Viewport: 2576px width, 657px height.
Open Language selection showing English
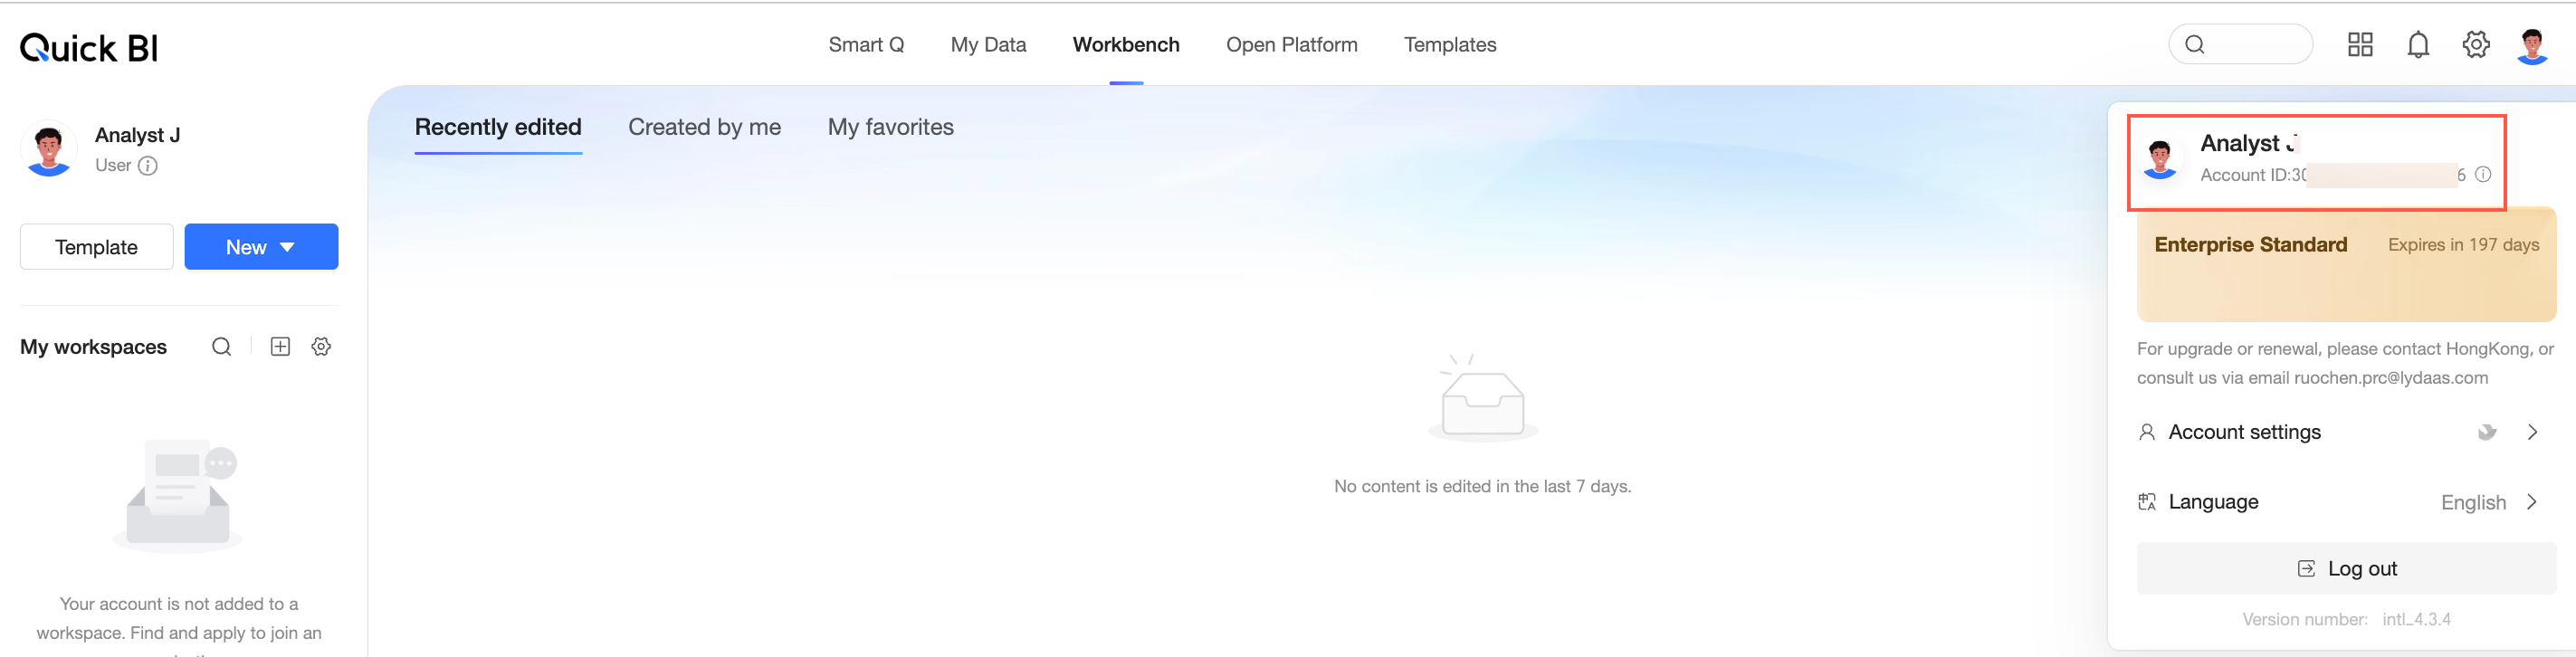(x=2346, y=502)
